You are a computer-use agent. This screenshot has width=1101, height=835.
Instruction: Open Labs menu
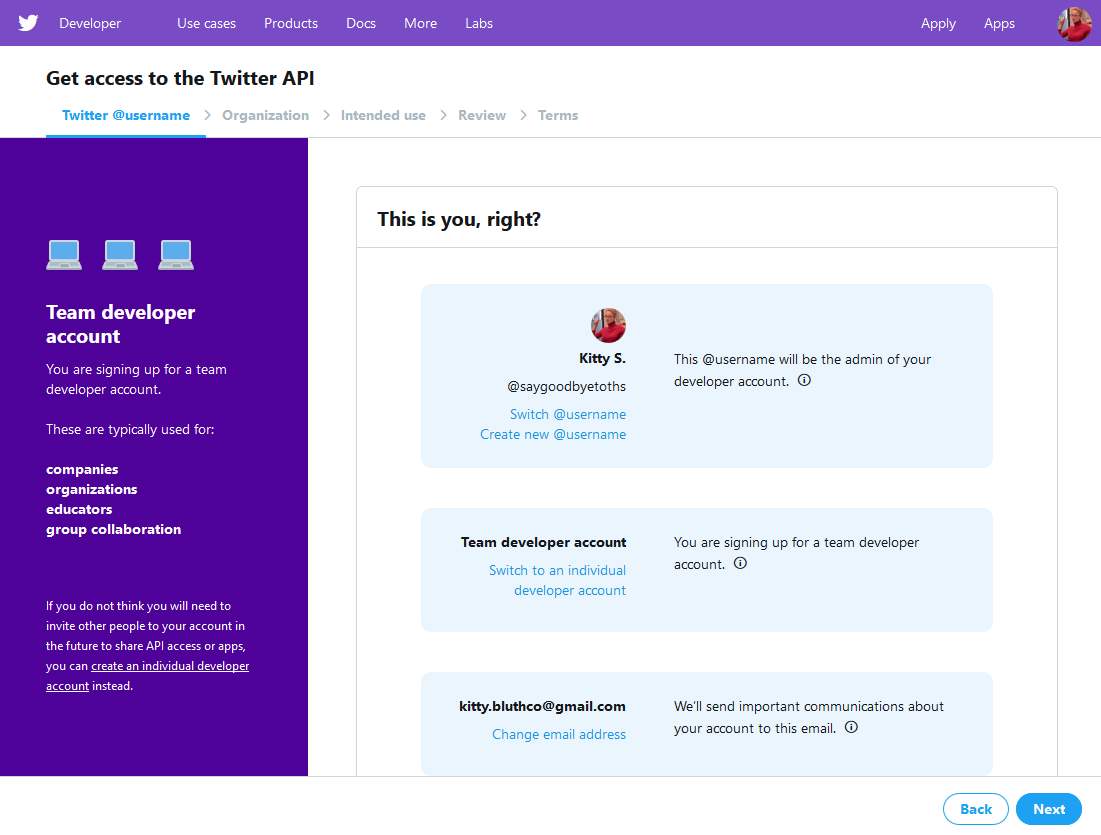point(479,23)
